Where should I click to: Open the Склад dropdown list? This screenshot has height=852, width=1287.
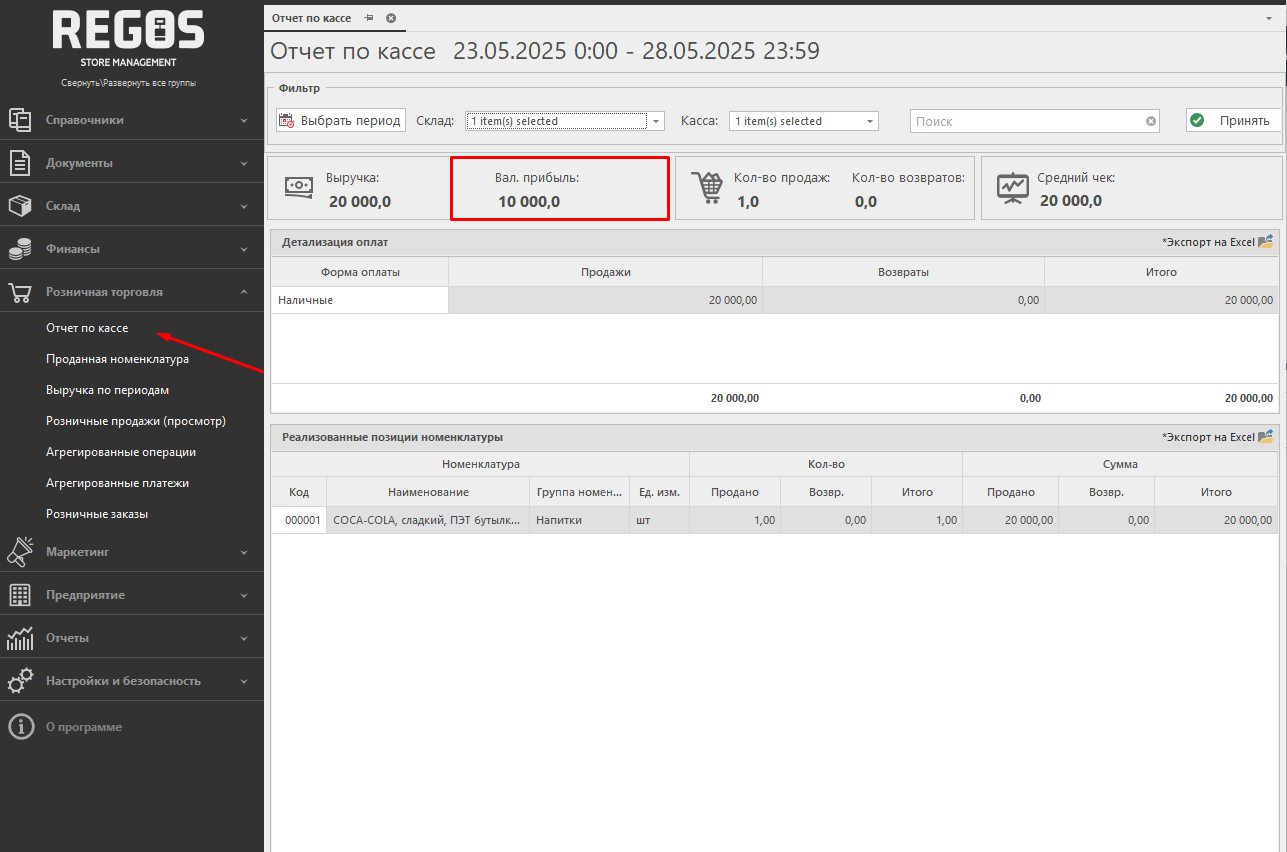[x=656, y=121]
